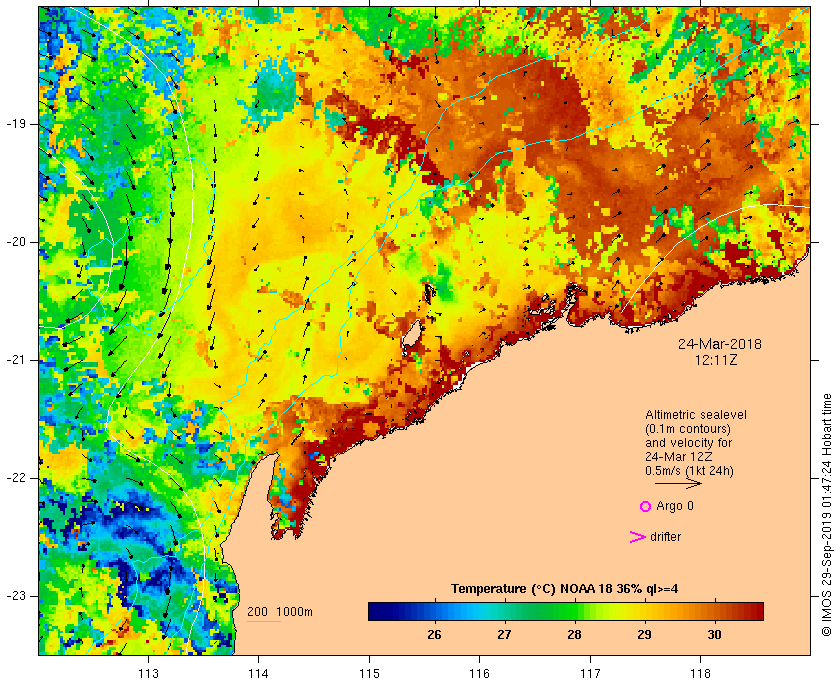Click the colorbar tick label 27

(x=504, y=634)
